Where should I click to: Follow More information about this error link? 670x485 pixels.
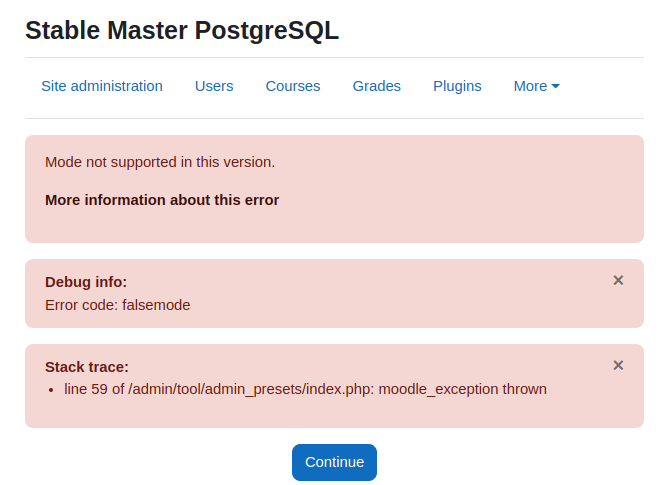click(x=162, y=200)
